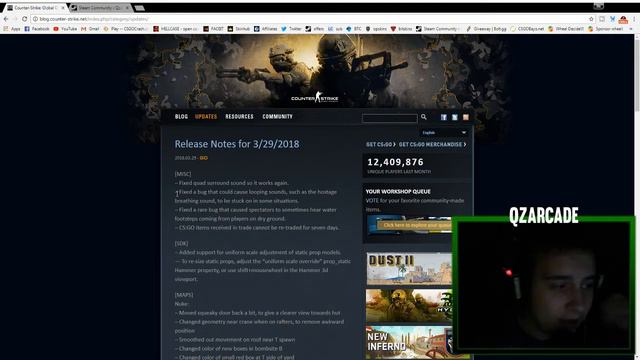Open the Sponsor wheel bookmark
This screenshot has width=640, height=360.
(x=605, y=29)
